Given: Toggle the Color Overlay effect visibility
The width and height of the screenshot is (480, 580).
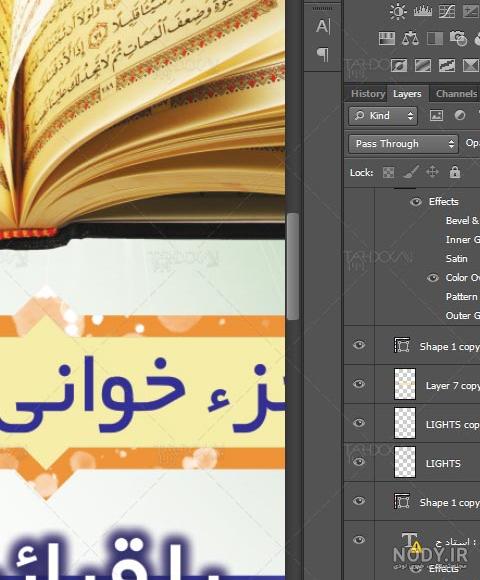Looking at the screenshot, I should [433, 278].
